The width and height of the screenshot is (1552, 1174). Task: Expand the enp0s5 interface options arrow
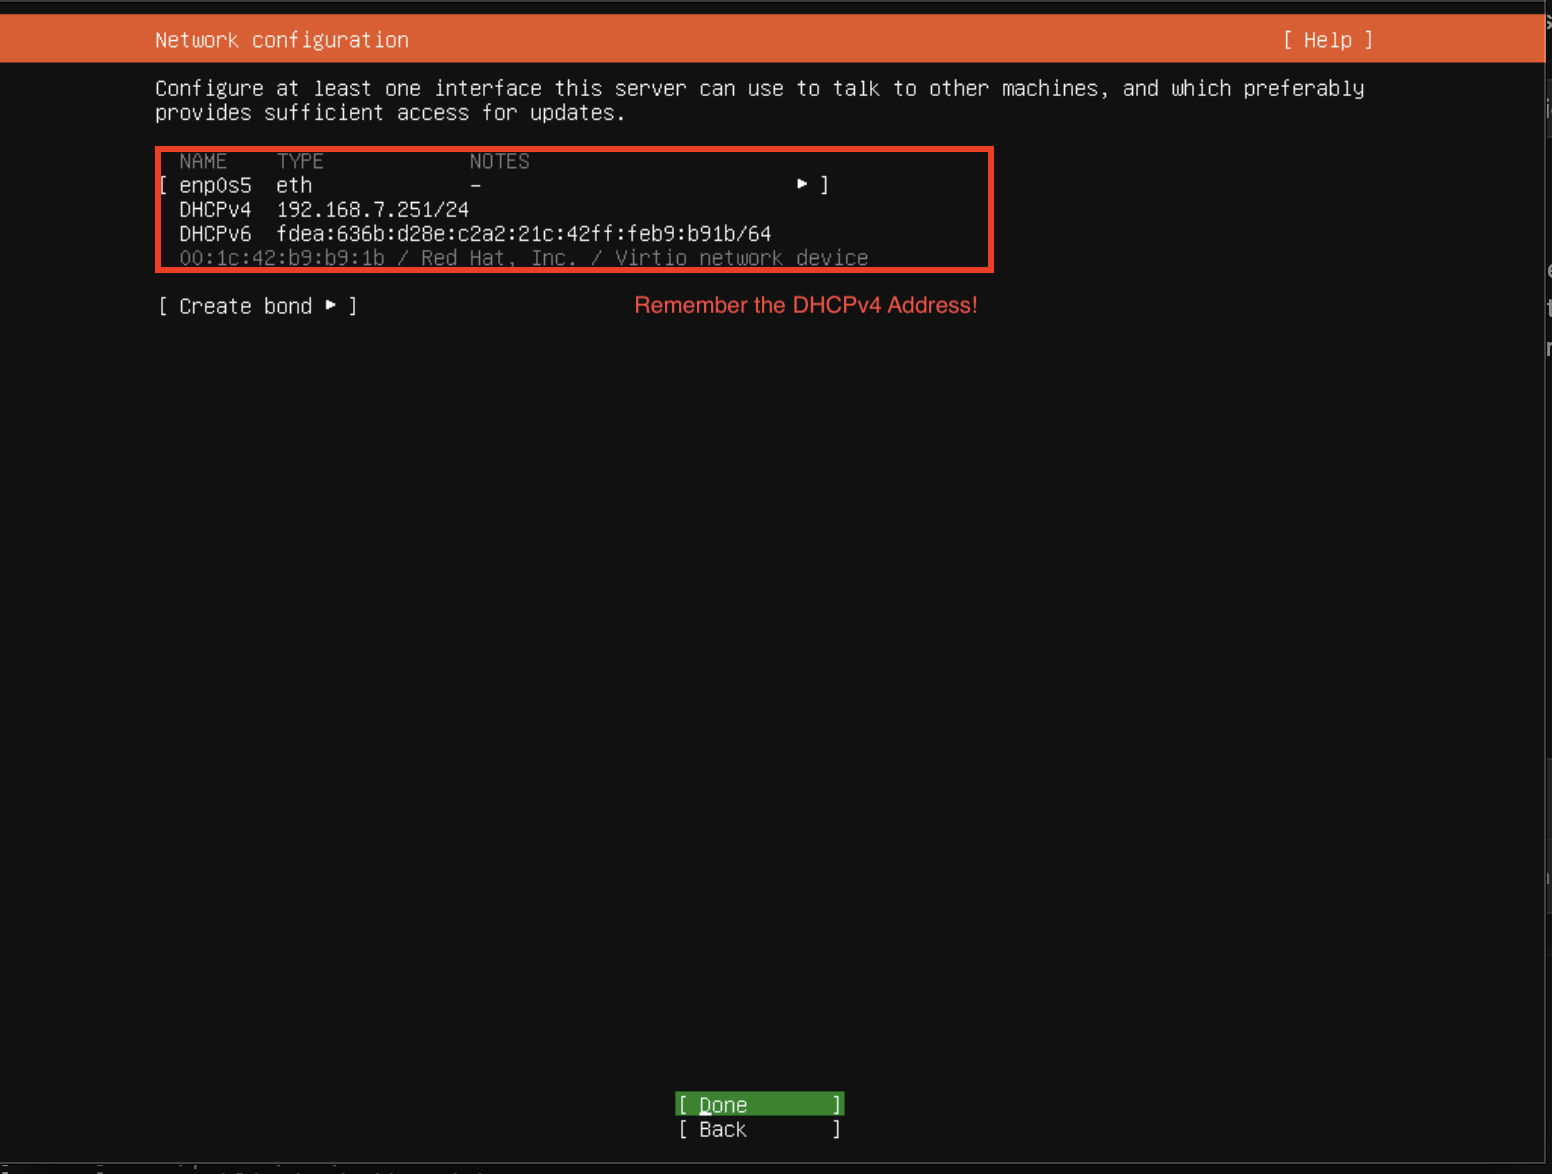pyautogui.click(x=801, y=184)
